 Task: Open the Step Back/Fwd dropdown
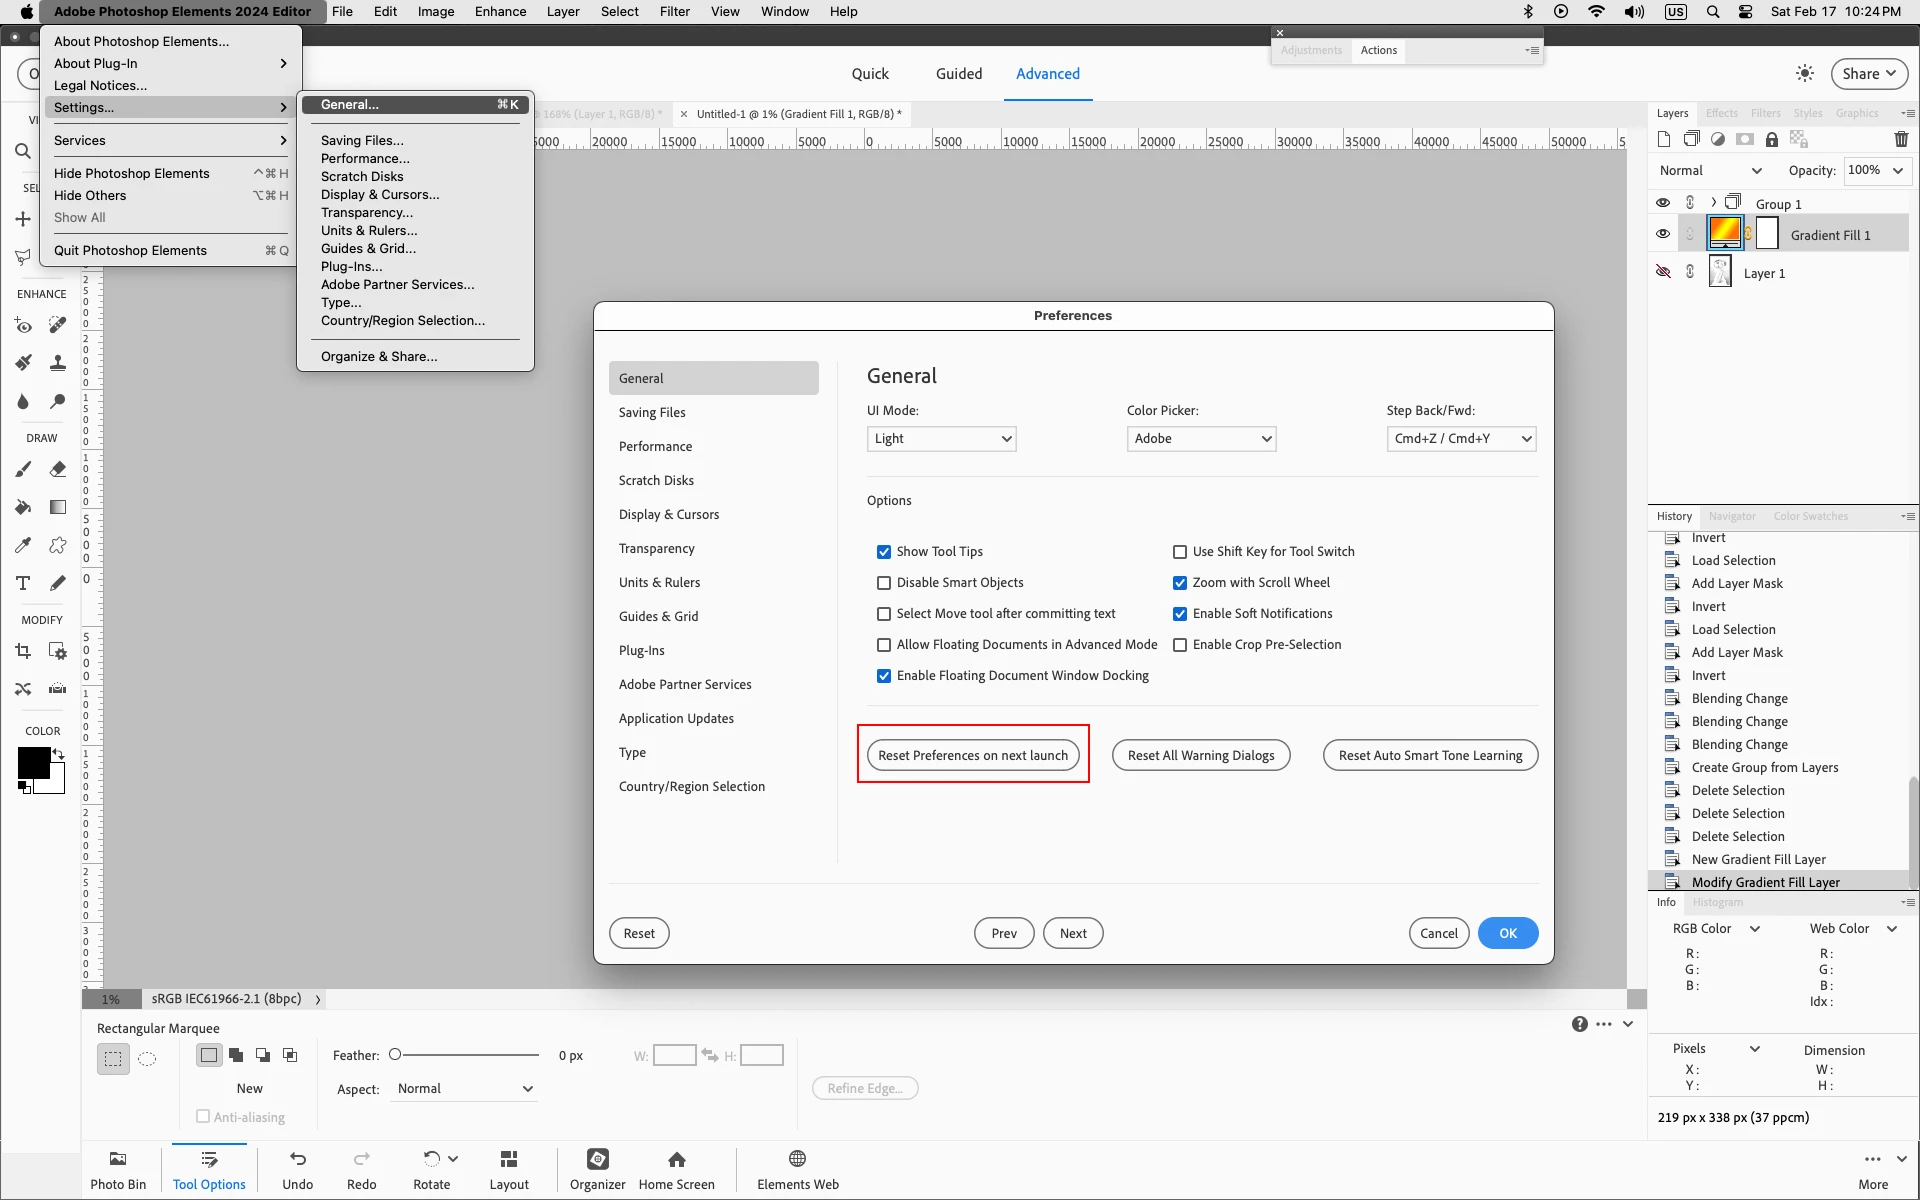tap(1461, 439)
